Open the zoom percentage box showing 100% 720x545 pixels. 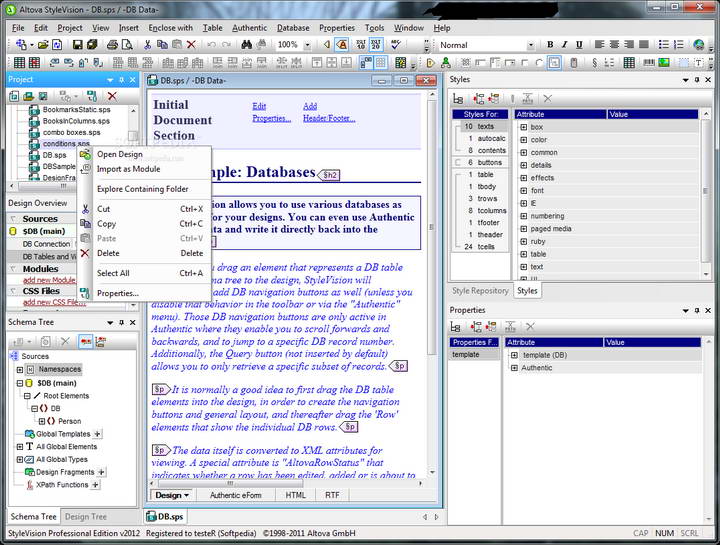tap(292, 45)
